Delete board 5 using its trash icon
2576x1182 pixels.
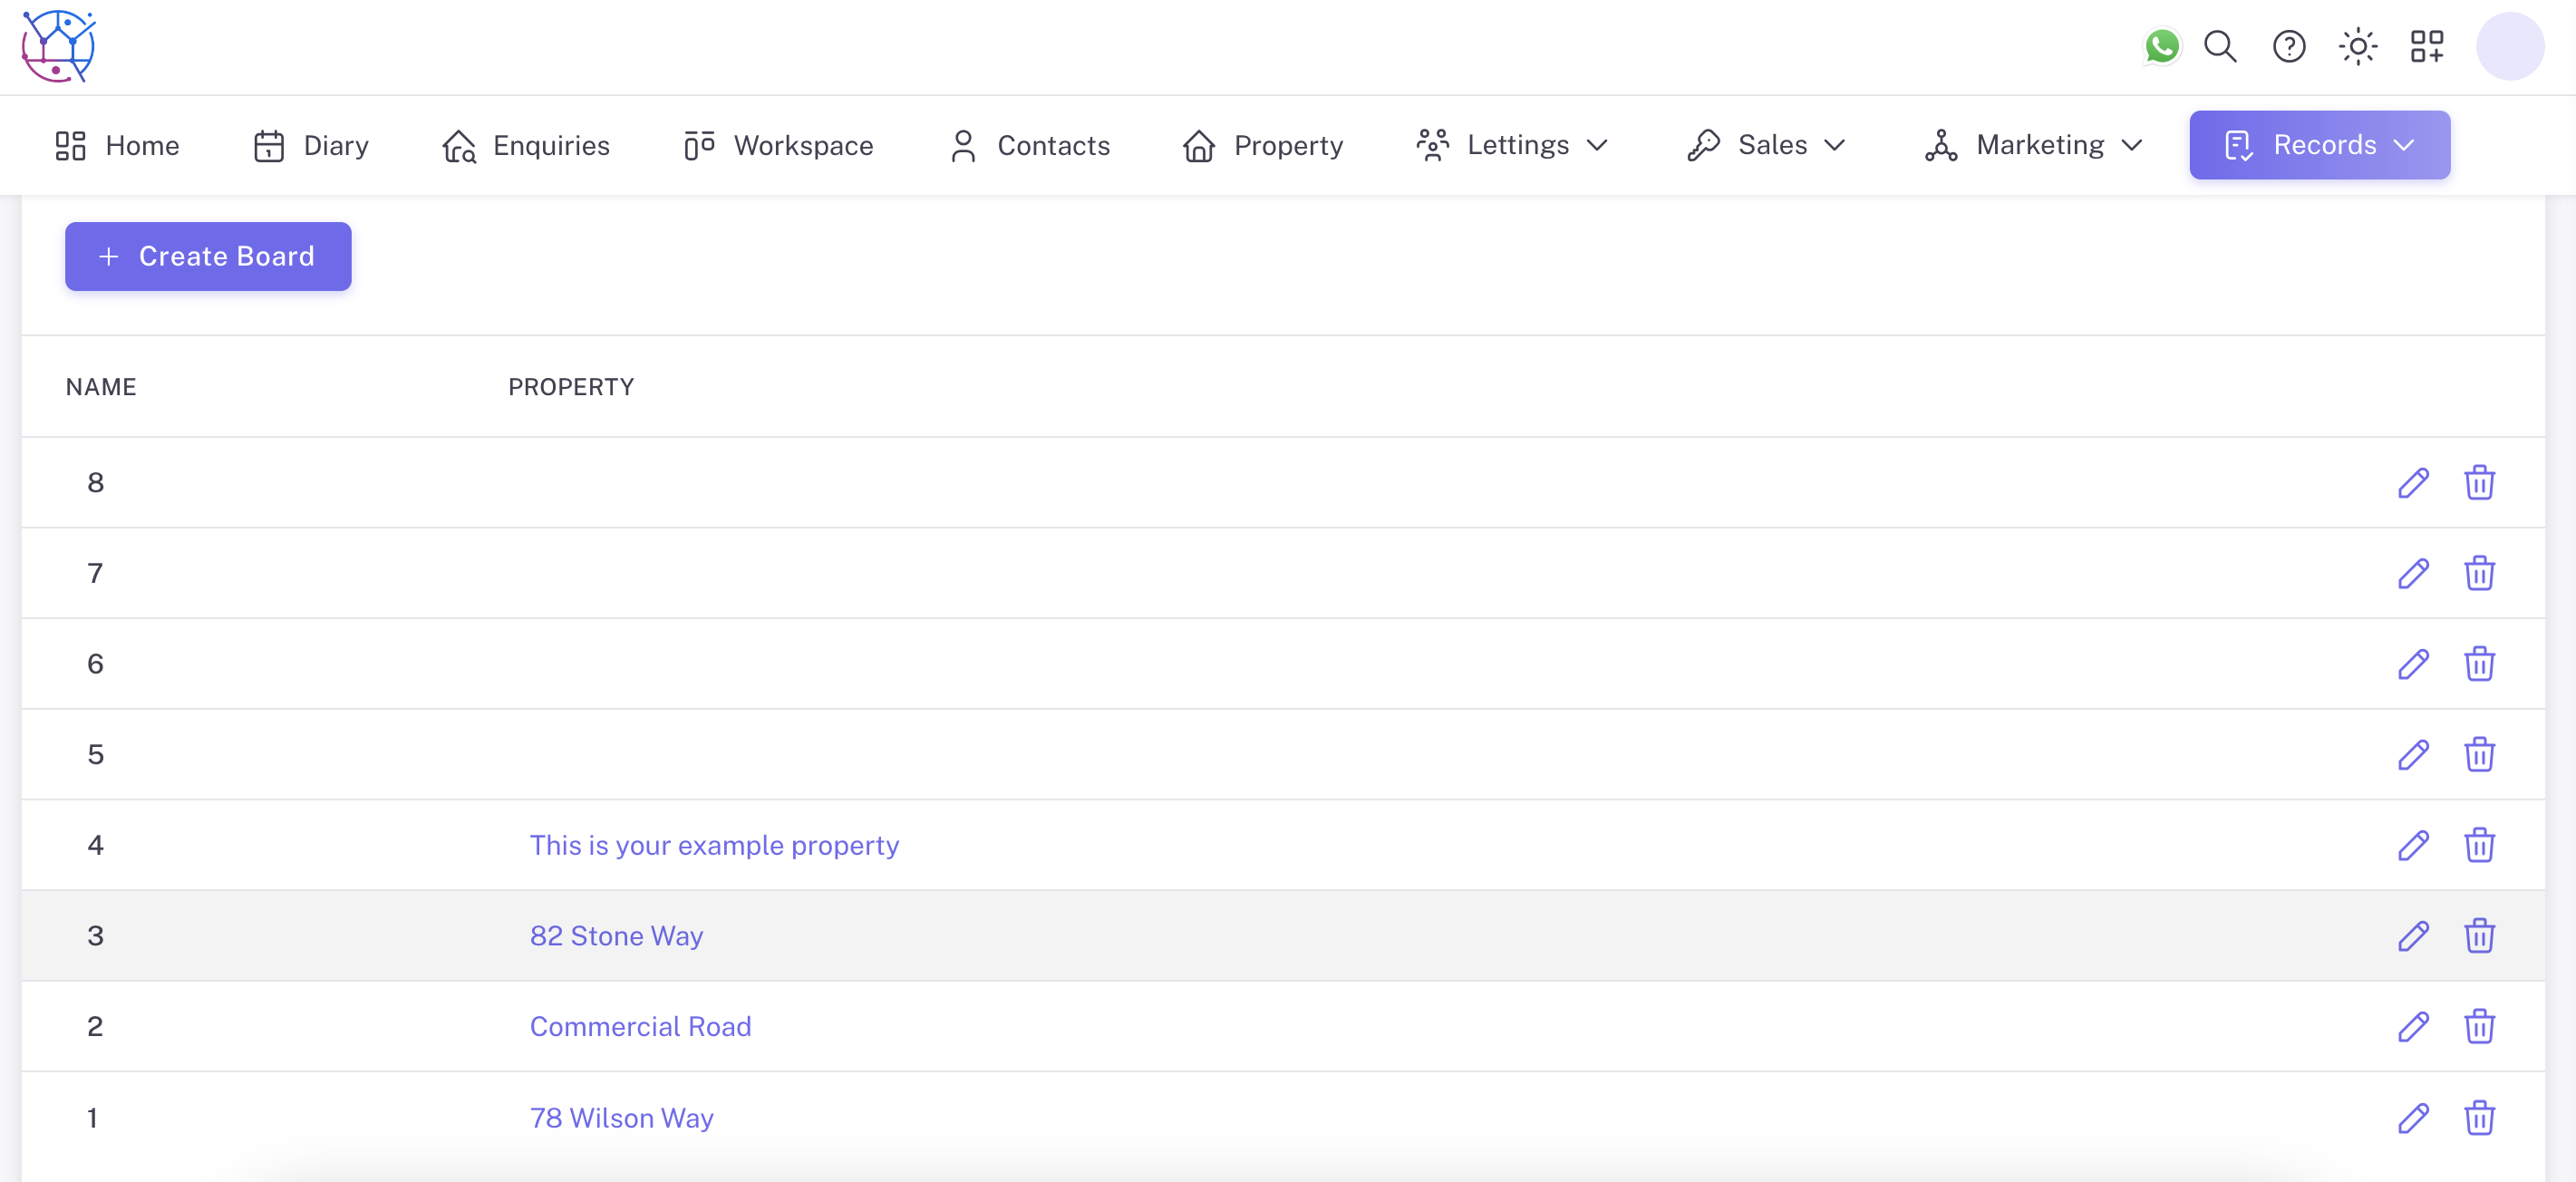coord(2480,755)
